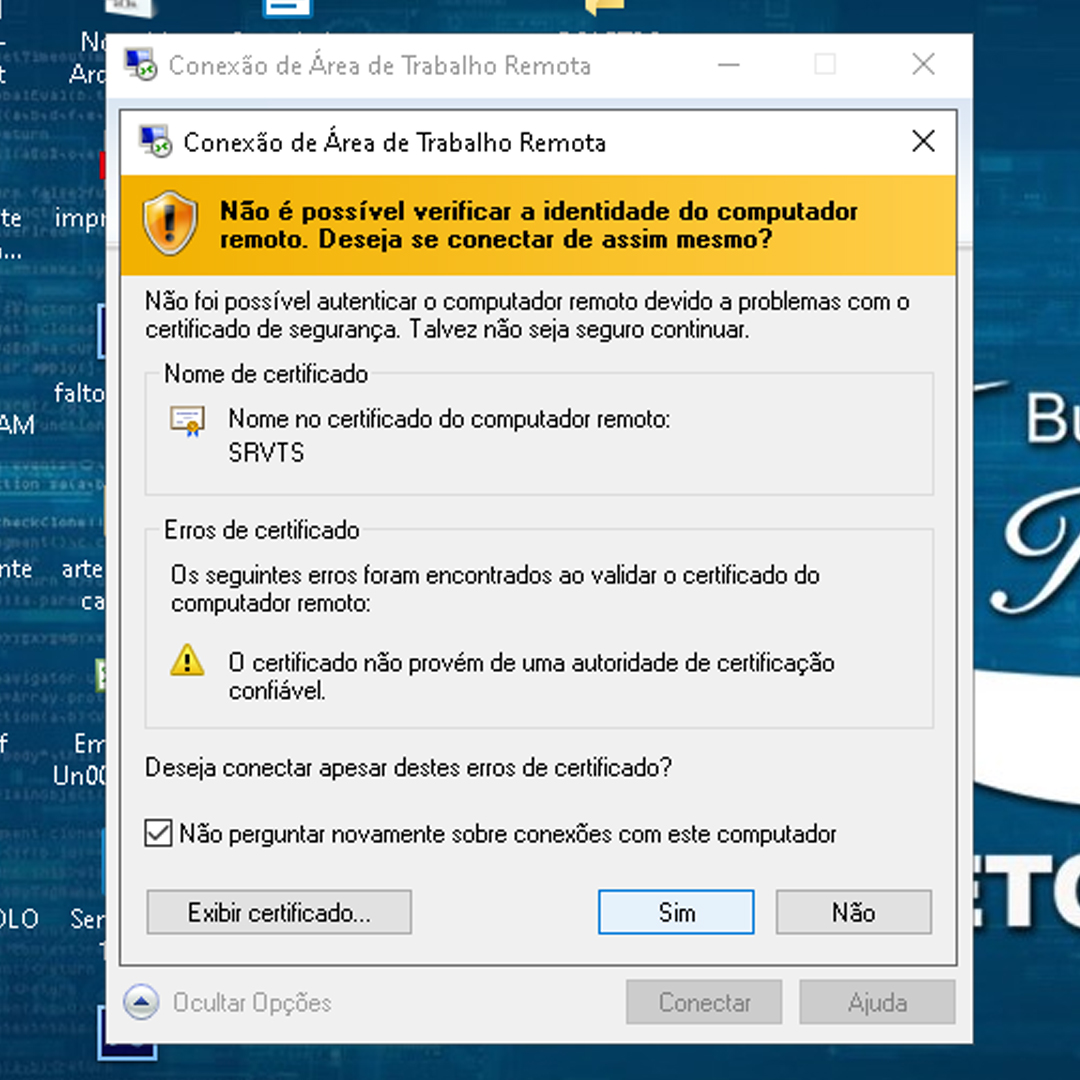
Task: Close the parent Remote Desktop Connection window
Action: [923, 66]
